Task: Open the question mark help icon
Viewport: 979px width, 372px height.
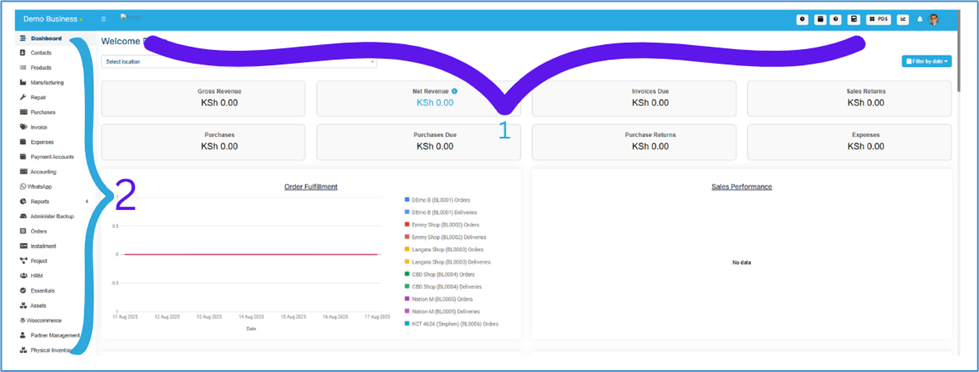Action: click(x=836, y=19)
